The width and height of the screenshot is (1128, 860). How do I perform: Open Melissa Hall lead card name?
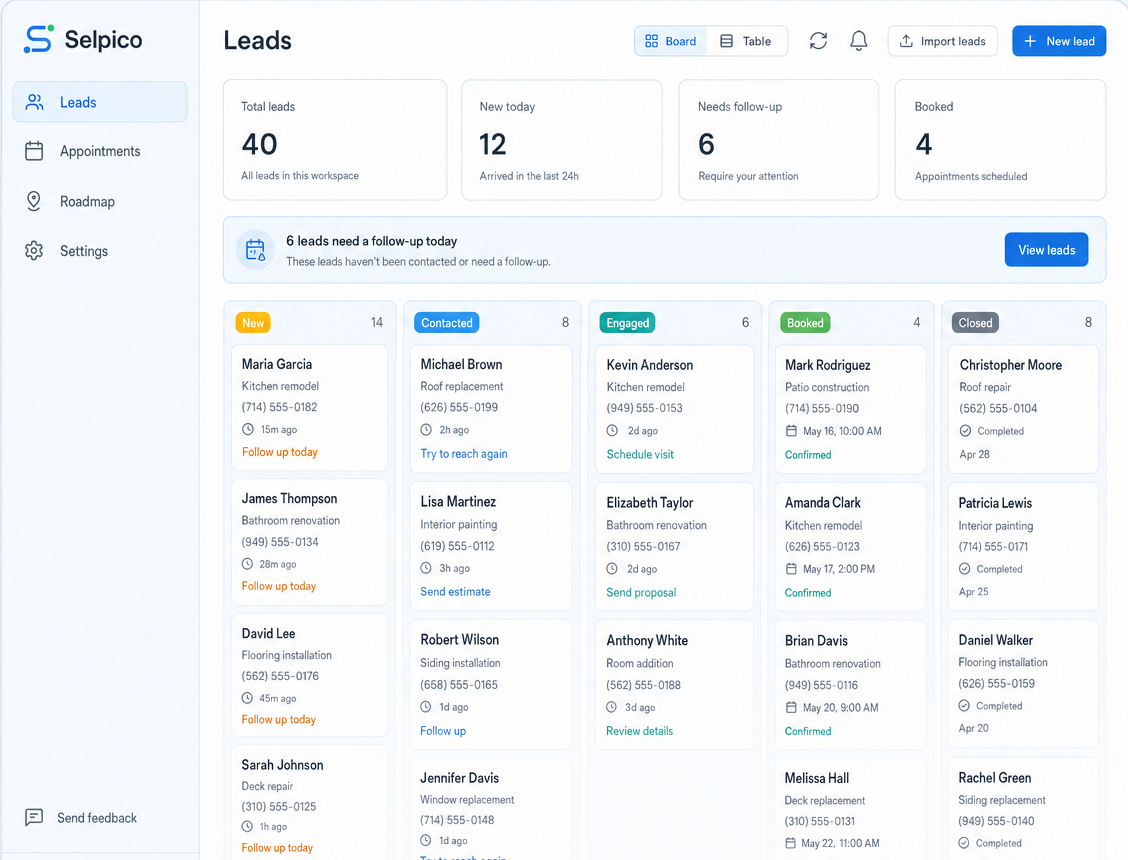click(x=817, y=778)
